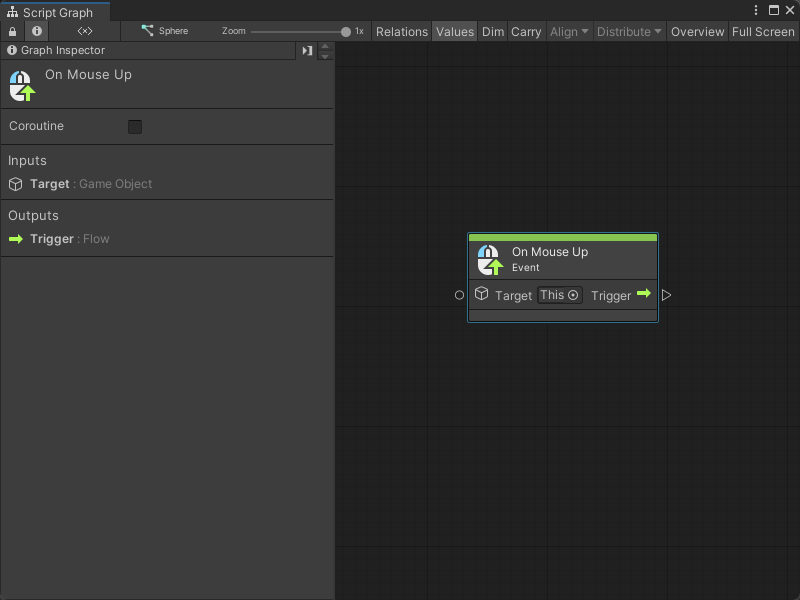
Task: Click the dock panel arrow in Graph Inspector
Action: coord(307,50)
